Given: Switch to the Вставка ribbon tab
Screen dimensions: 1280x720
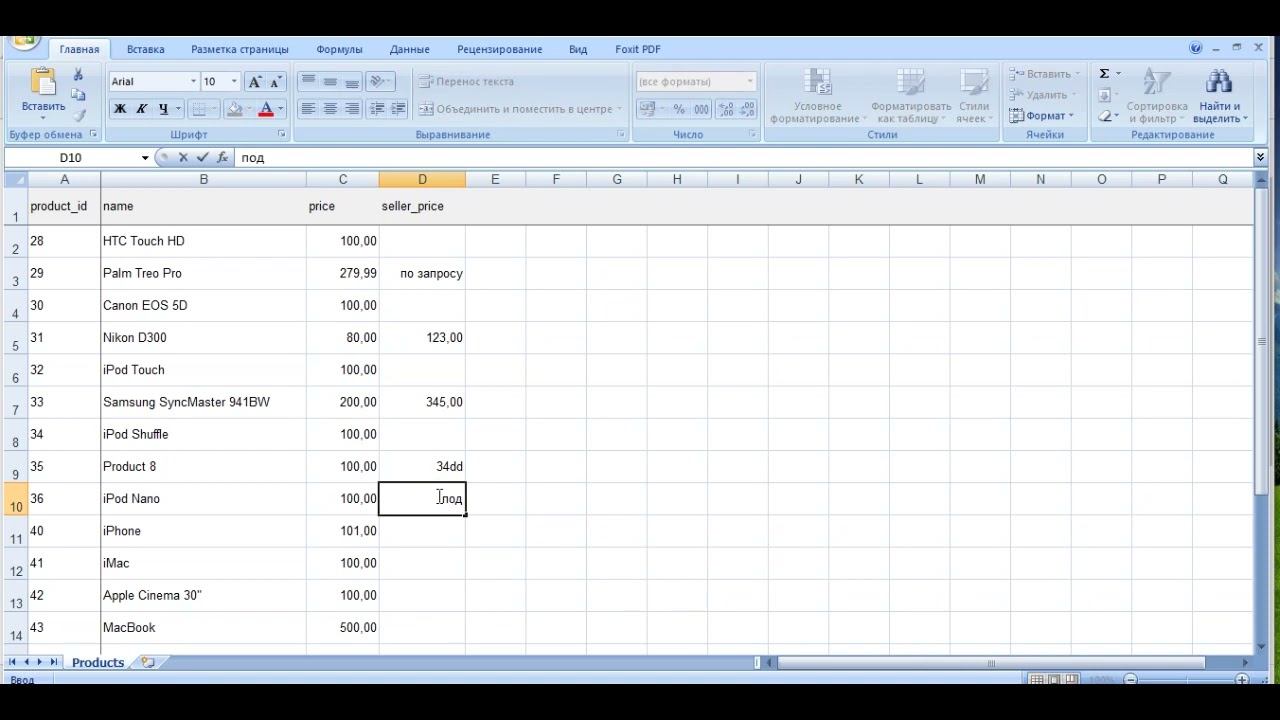Looking at the screenshot, I should tap(146, 49).
